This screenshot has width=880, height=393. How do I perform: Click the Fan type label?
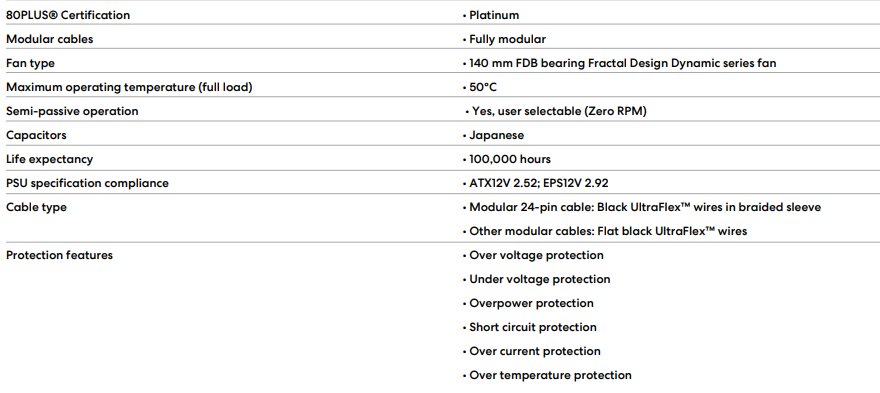(x=30, y=63)
